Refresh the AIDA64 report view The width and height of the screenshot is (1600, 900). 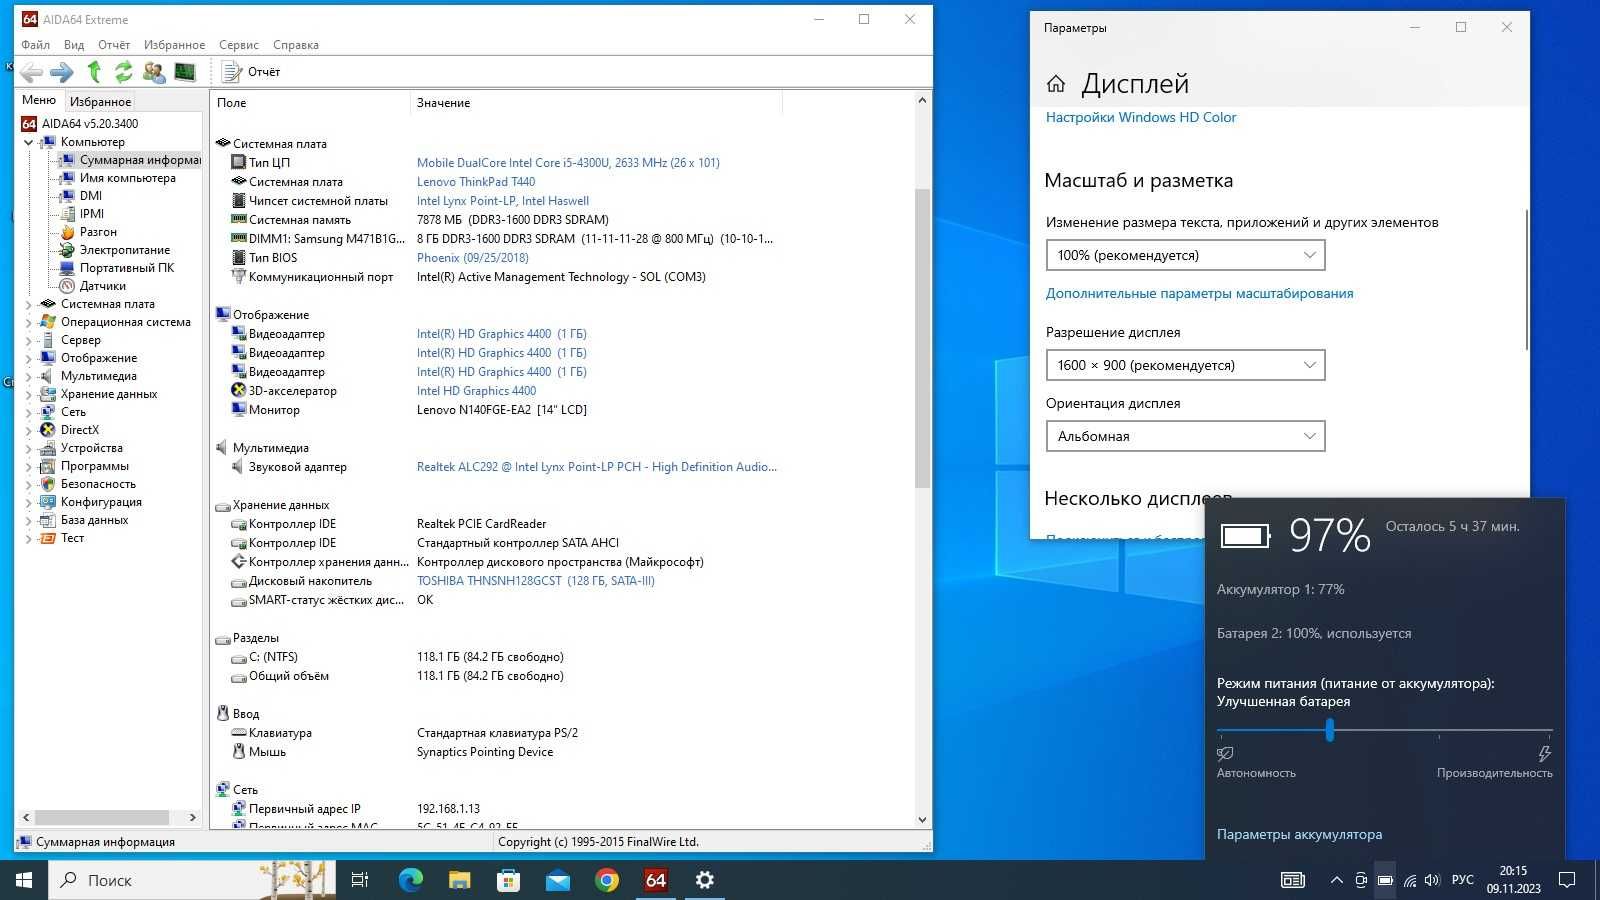coord(123,72)
